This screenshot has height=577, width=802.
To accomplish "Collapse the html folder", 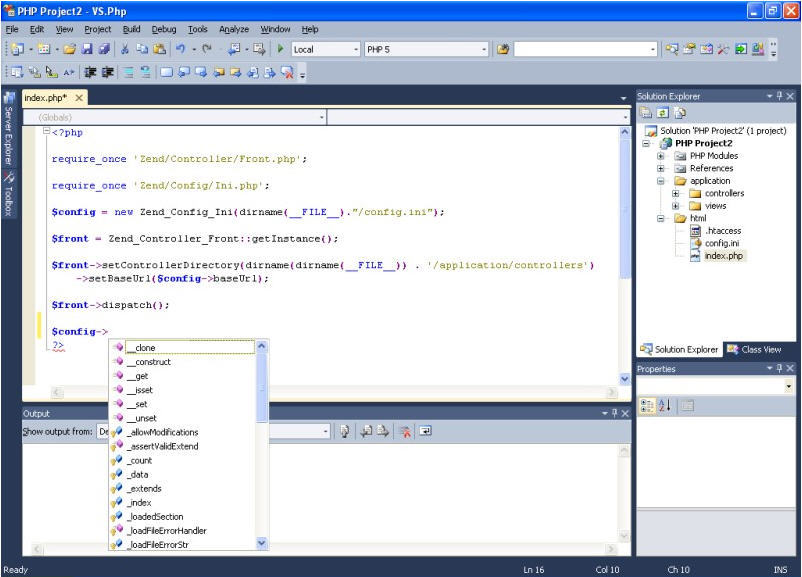I will pyautogui.click(x=661, y=218).
